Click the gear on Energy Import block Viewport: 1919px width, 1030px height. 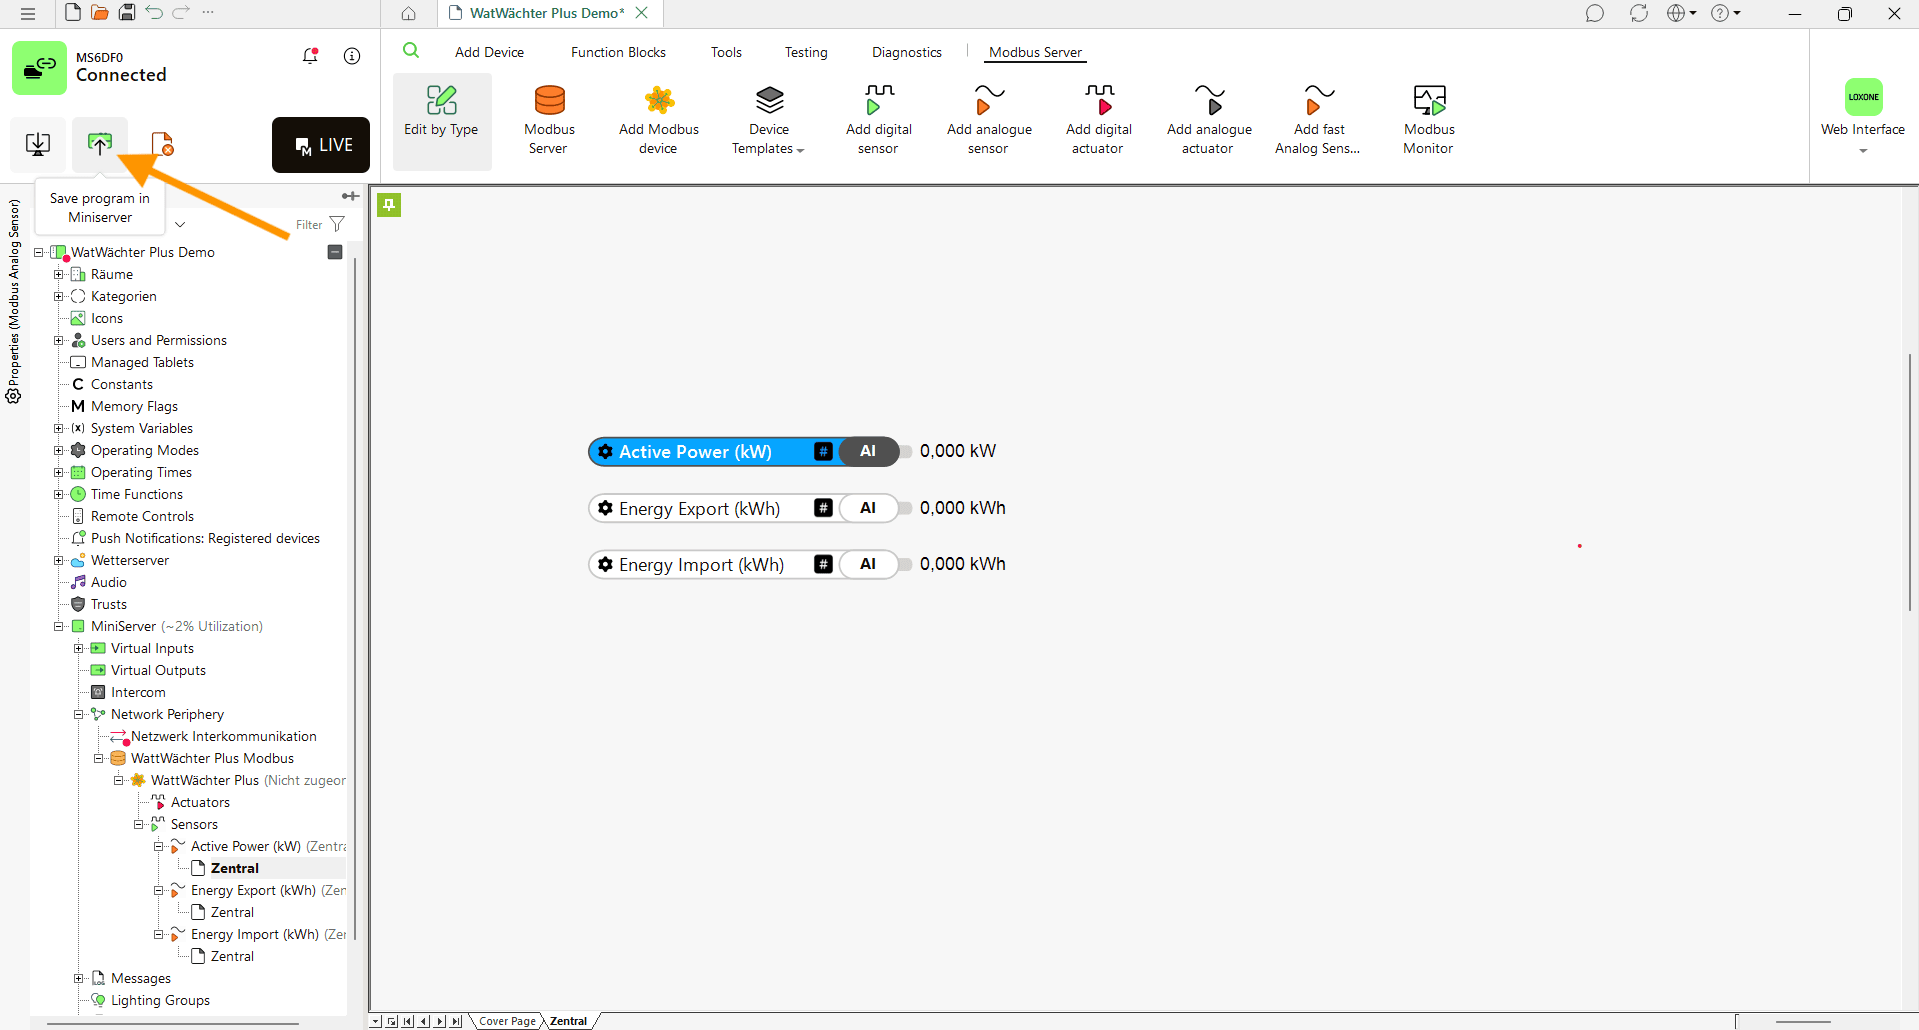tap(605, 565)
